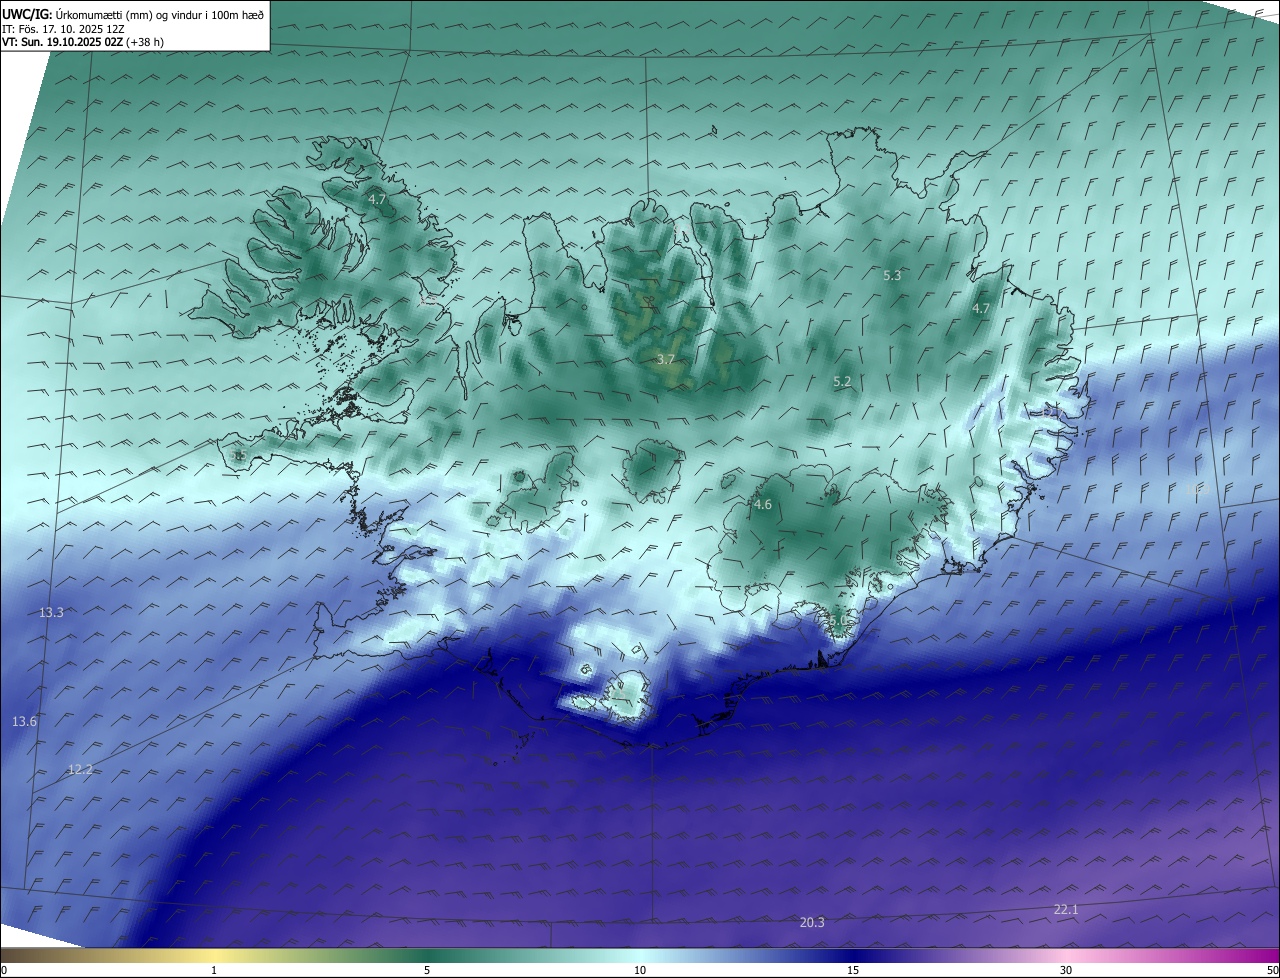This screenshot has height=978, width=1280.
Task: Select the 5.3 precipitable water value
Action: tap(892, 275)
